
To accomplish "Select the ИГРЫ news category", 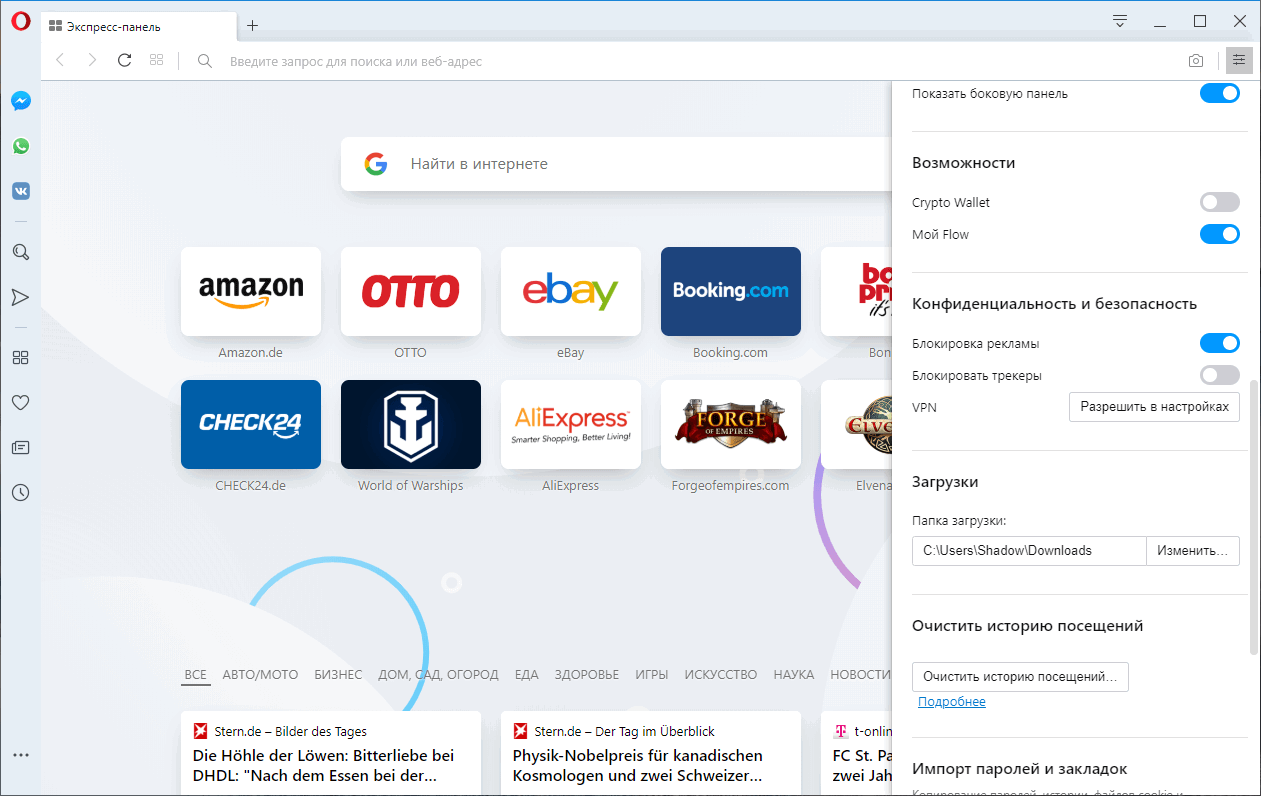I will click(x=652, y=675).
